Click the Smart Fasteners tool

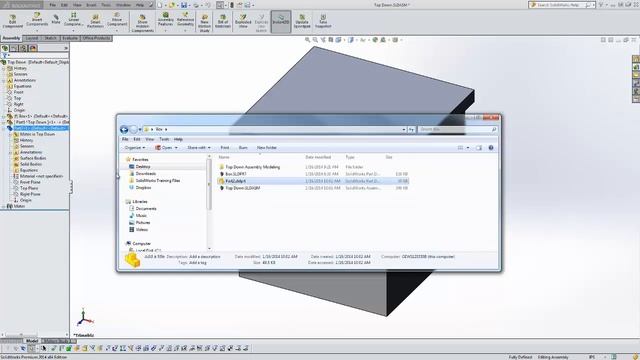point(95,21)
